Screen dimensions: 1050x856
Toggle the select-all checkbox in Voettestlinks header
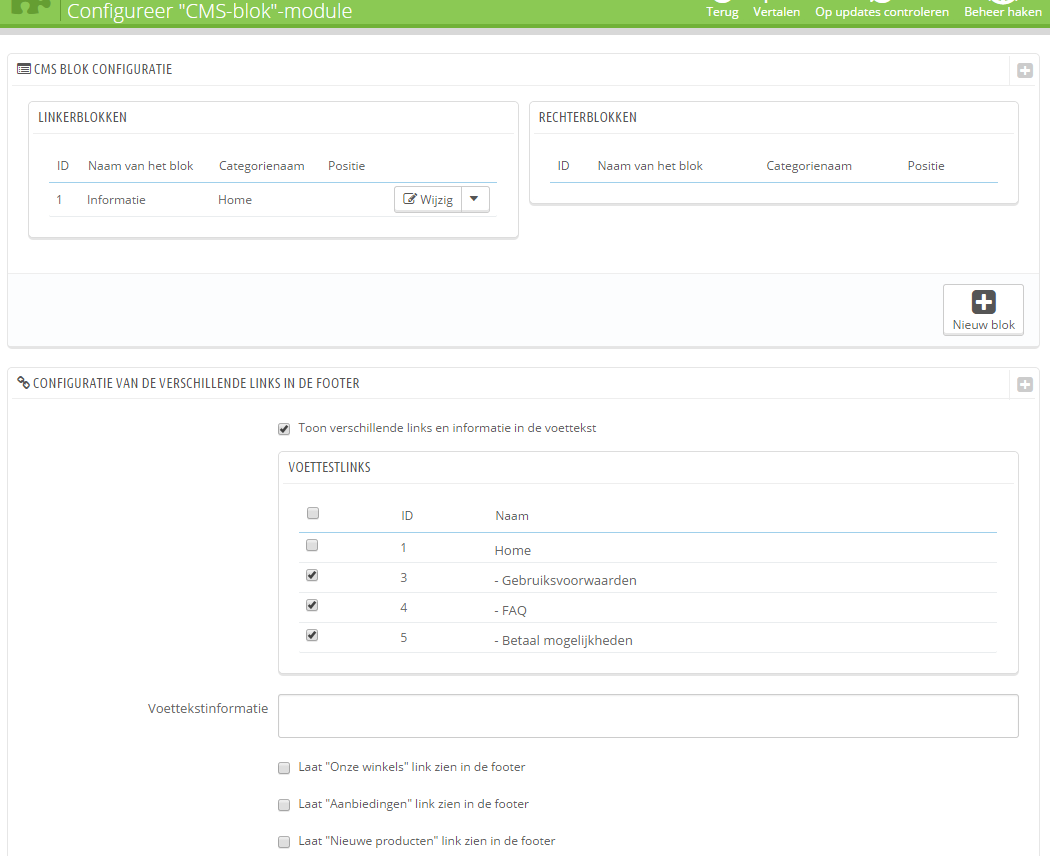(313, 513)
